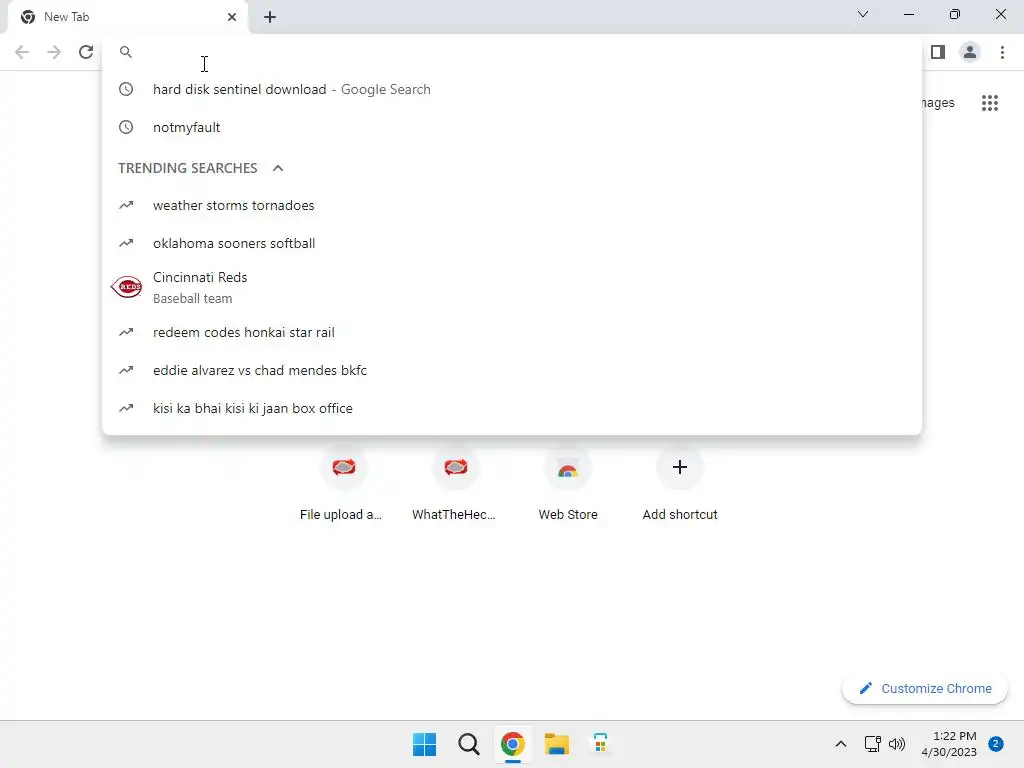The height and width of the screenshot is (768, 1024).
Task: Choose 'oklahoma sooners softball' trending search
Action: click(x=512, y=243)
